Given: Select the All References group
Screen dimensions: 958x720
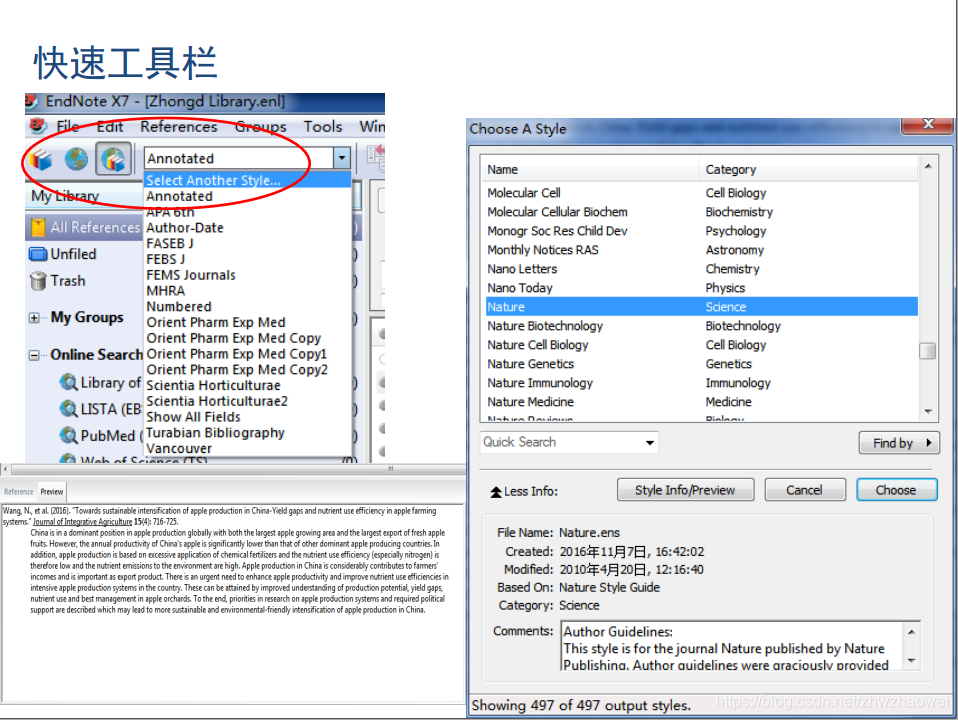Looking at the screenshot, I should (x=84, y=227).
